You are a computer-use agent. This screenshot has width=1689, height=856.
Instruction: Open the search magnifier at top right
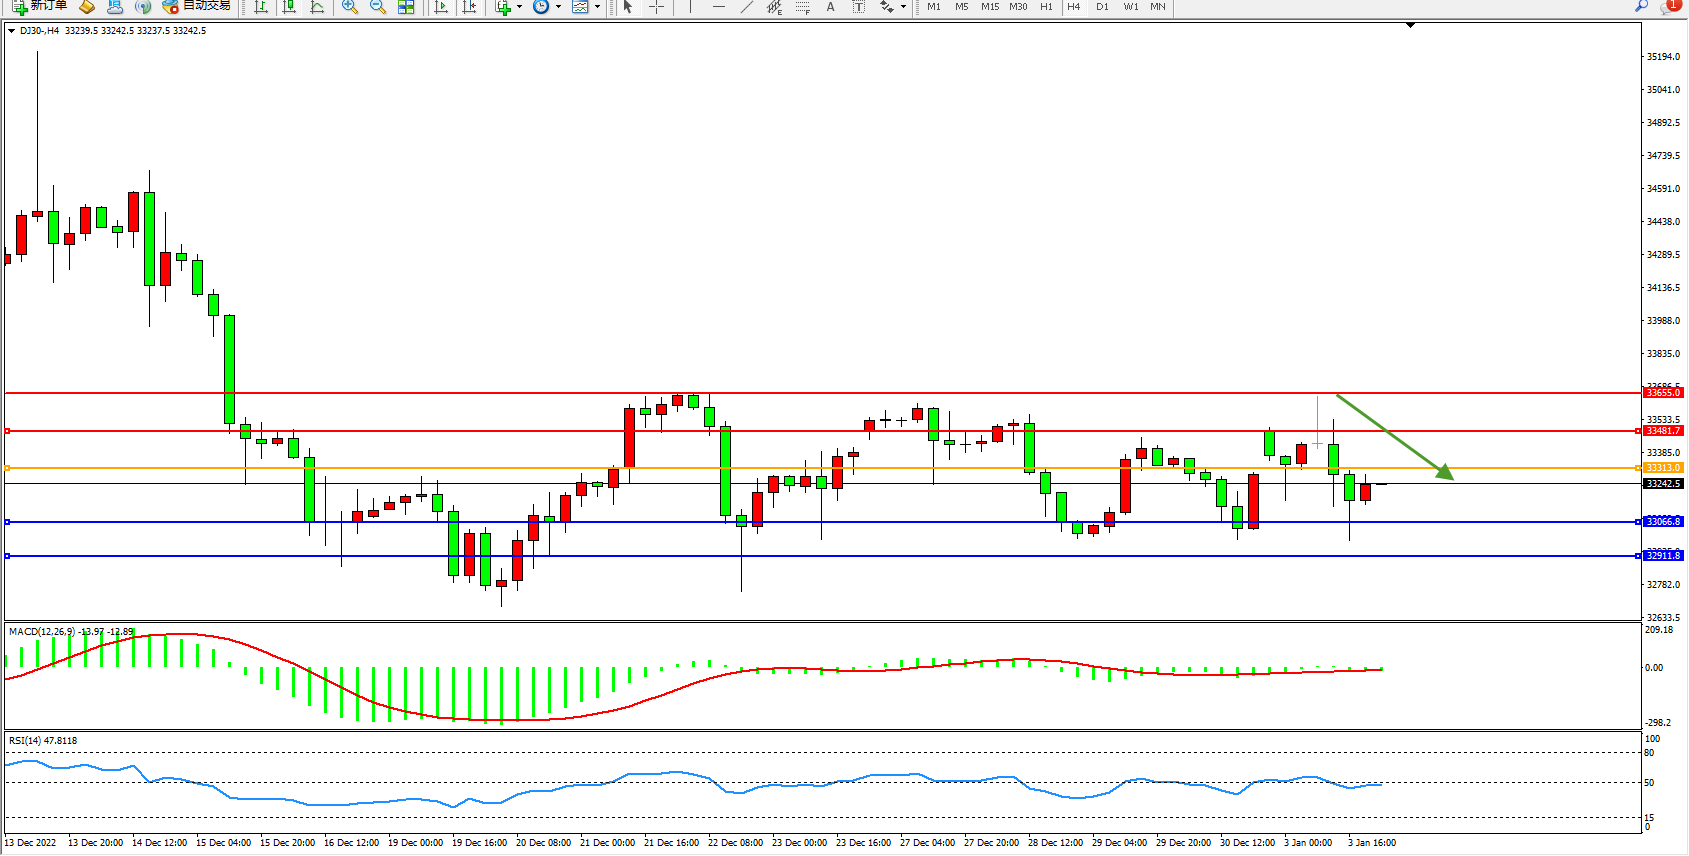click(1641, 7)
